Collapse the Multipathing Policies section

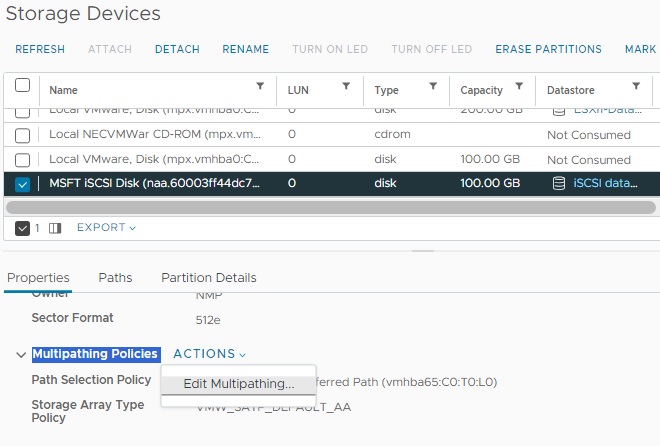tap(21, 354)
